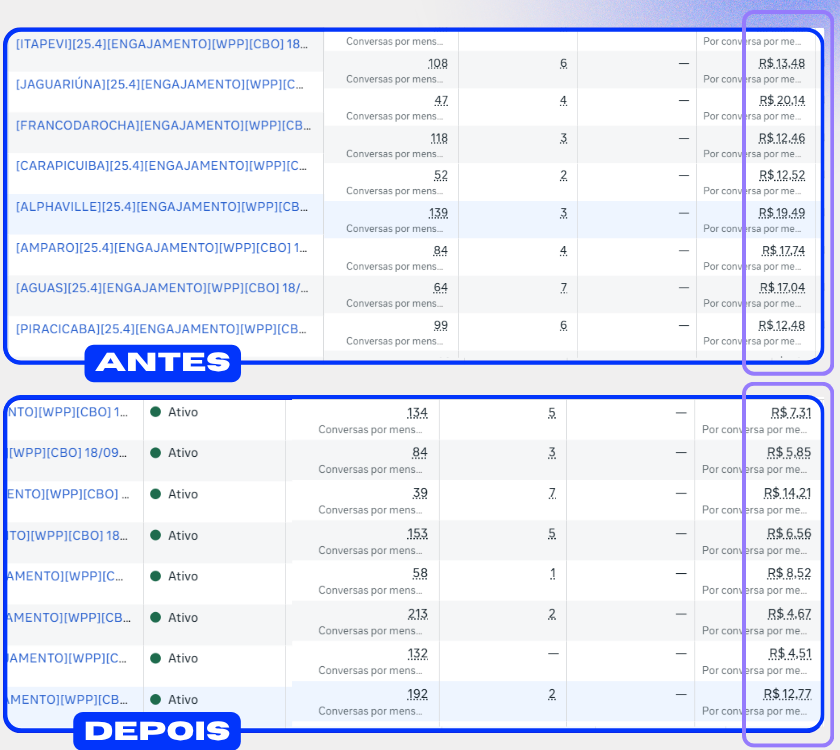840x750 pixels.
Task: Select the R$ 4,67 cost value
Action: point(789,614)
